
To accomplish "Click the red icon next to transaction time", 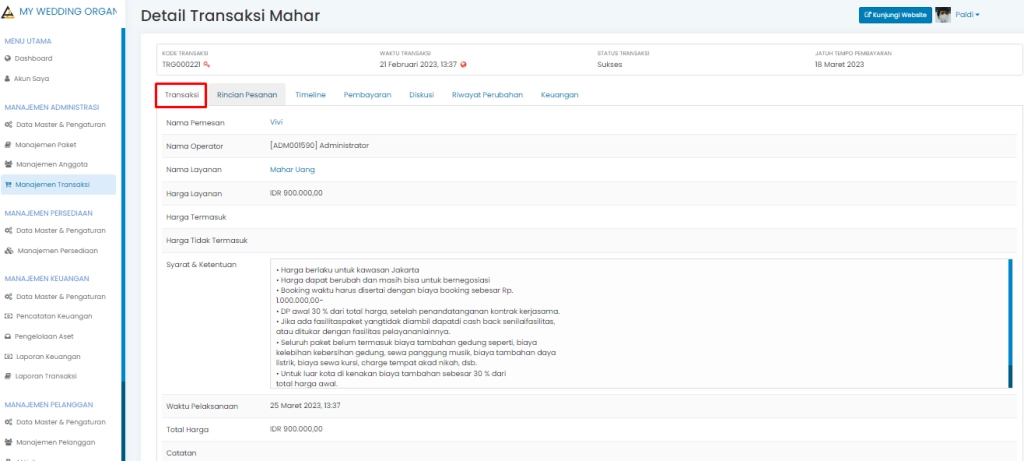I will coord(464,64).
